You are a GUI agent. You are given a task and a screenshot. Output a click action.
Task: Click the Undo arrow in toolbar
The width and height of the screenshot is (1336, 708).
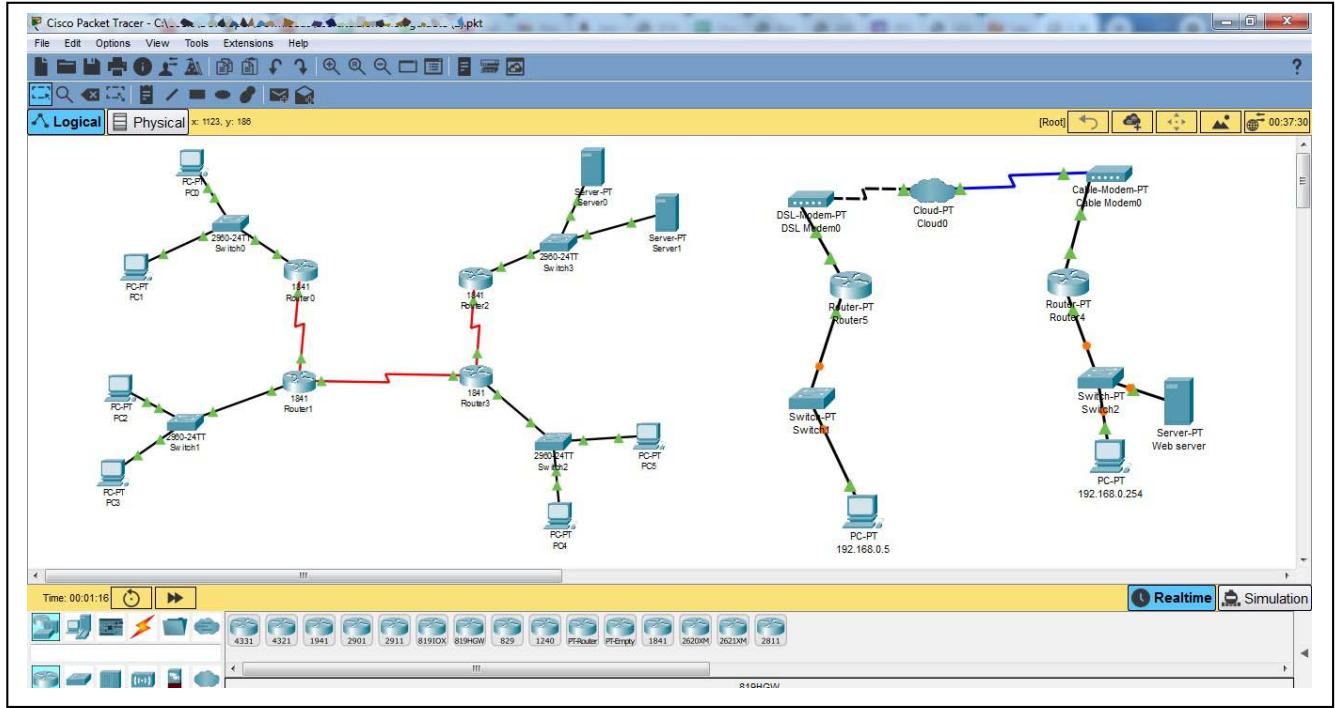[274, 67]
